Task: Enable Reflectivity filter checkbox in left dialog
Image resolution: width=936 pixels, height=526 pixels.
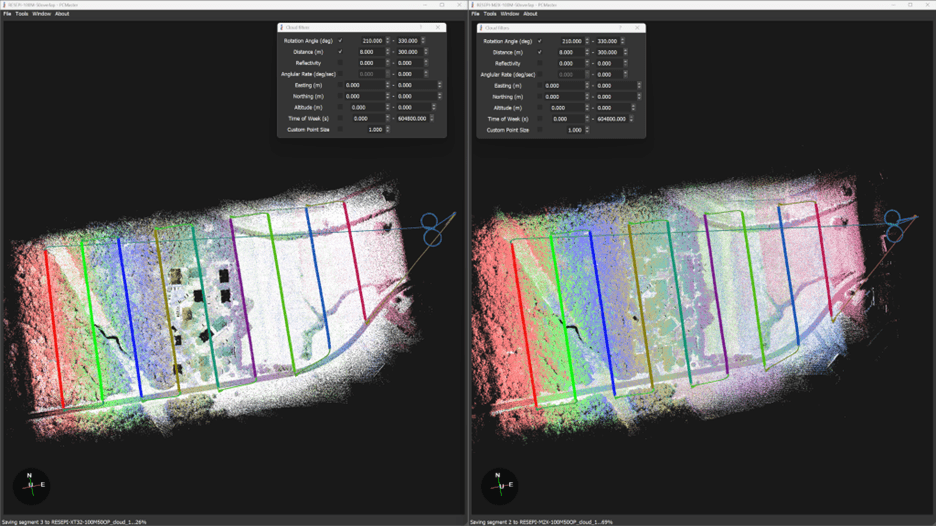Action: tap(340, 63)
